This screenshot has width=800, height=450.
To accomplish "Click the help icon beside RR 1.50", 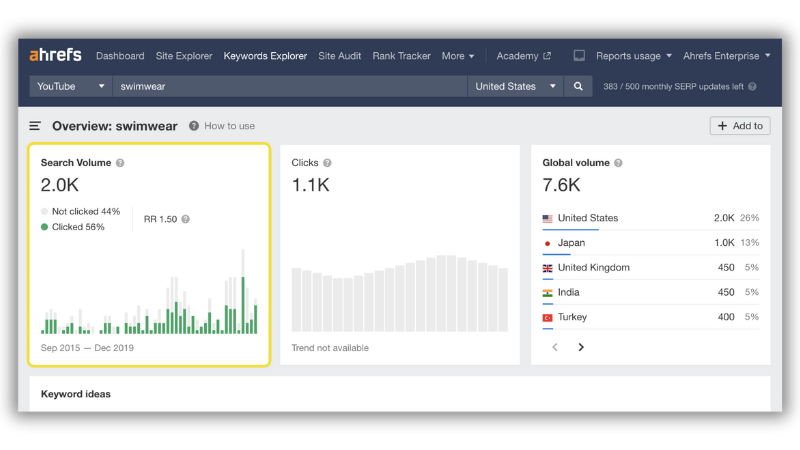I will pyautogui.click(x=186, y=219).
